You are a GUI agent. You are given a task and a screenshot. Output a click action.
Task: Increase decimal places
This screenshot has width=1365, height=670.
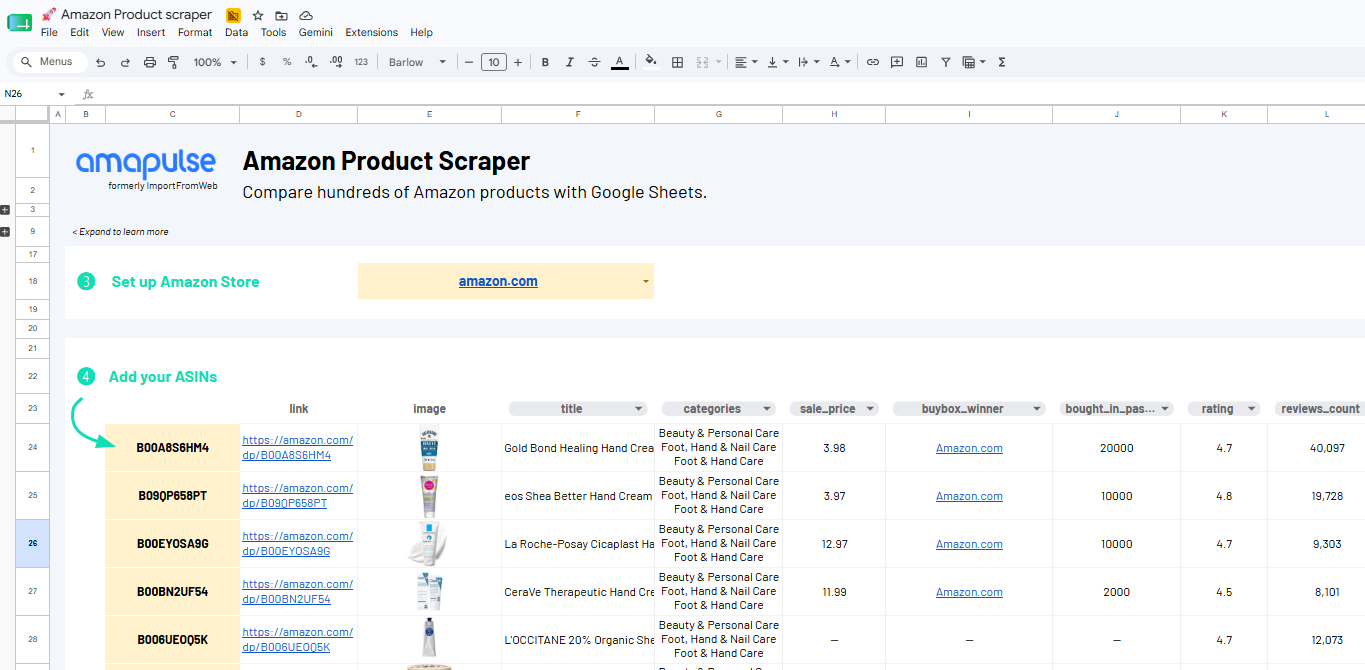coord(336,62)
